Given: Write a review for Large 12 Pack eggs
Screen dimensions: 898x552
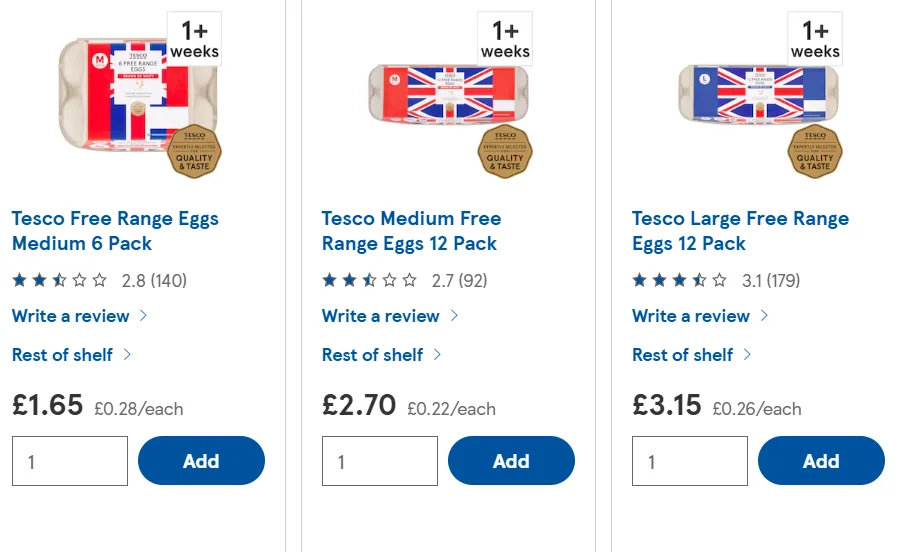Looking at the screenshot, I should pyautogui.click(x=700, y=316).
